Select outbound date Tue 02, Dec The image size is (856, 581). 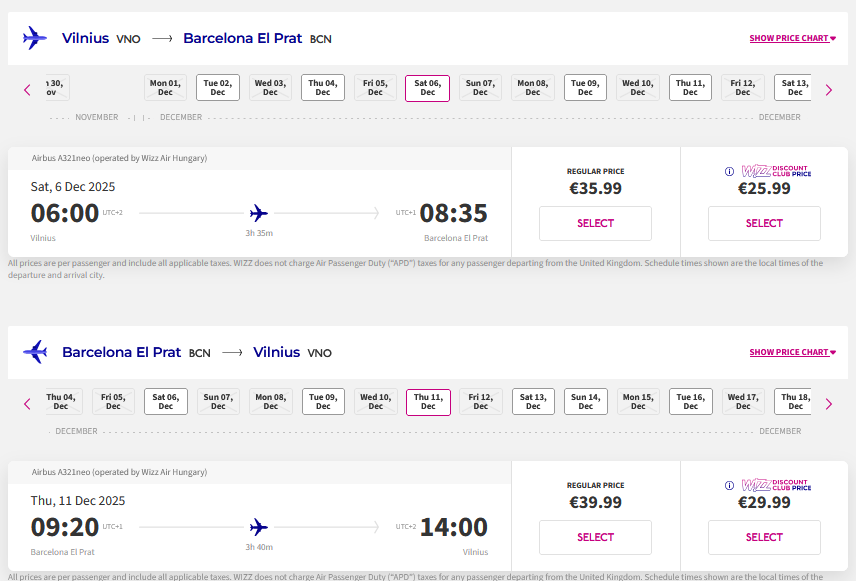[218, 88]
